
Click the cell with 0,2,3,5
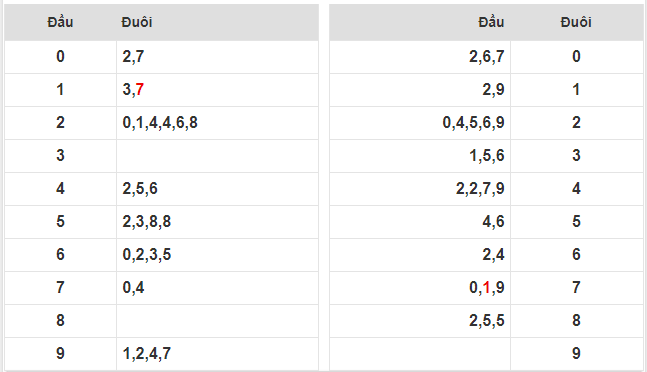point(217,255)
